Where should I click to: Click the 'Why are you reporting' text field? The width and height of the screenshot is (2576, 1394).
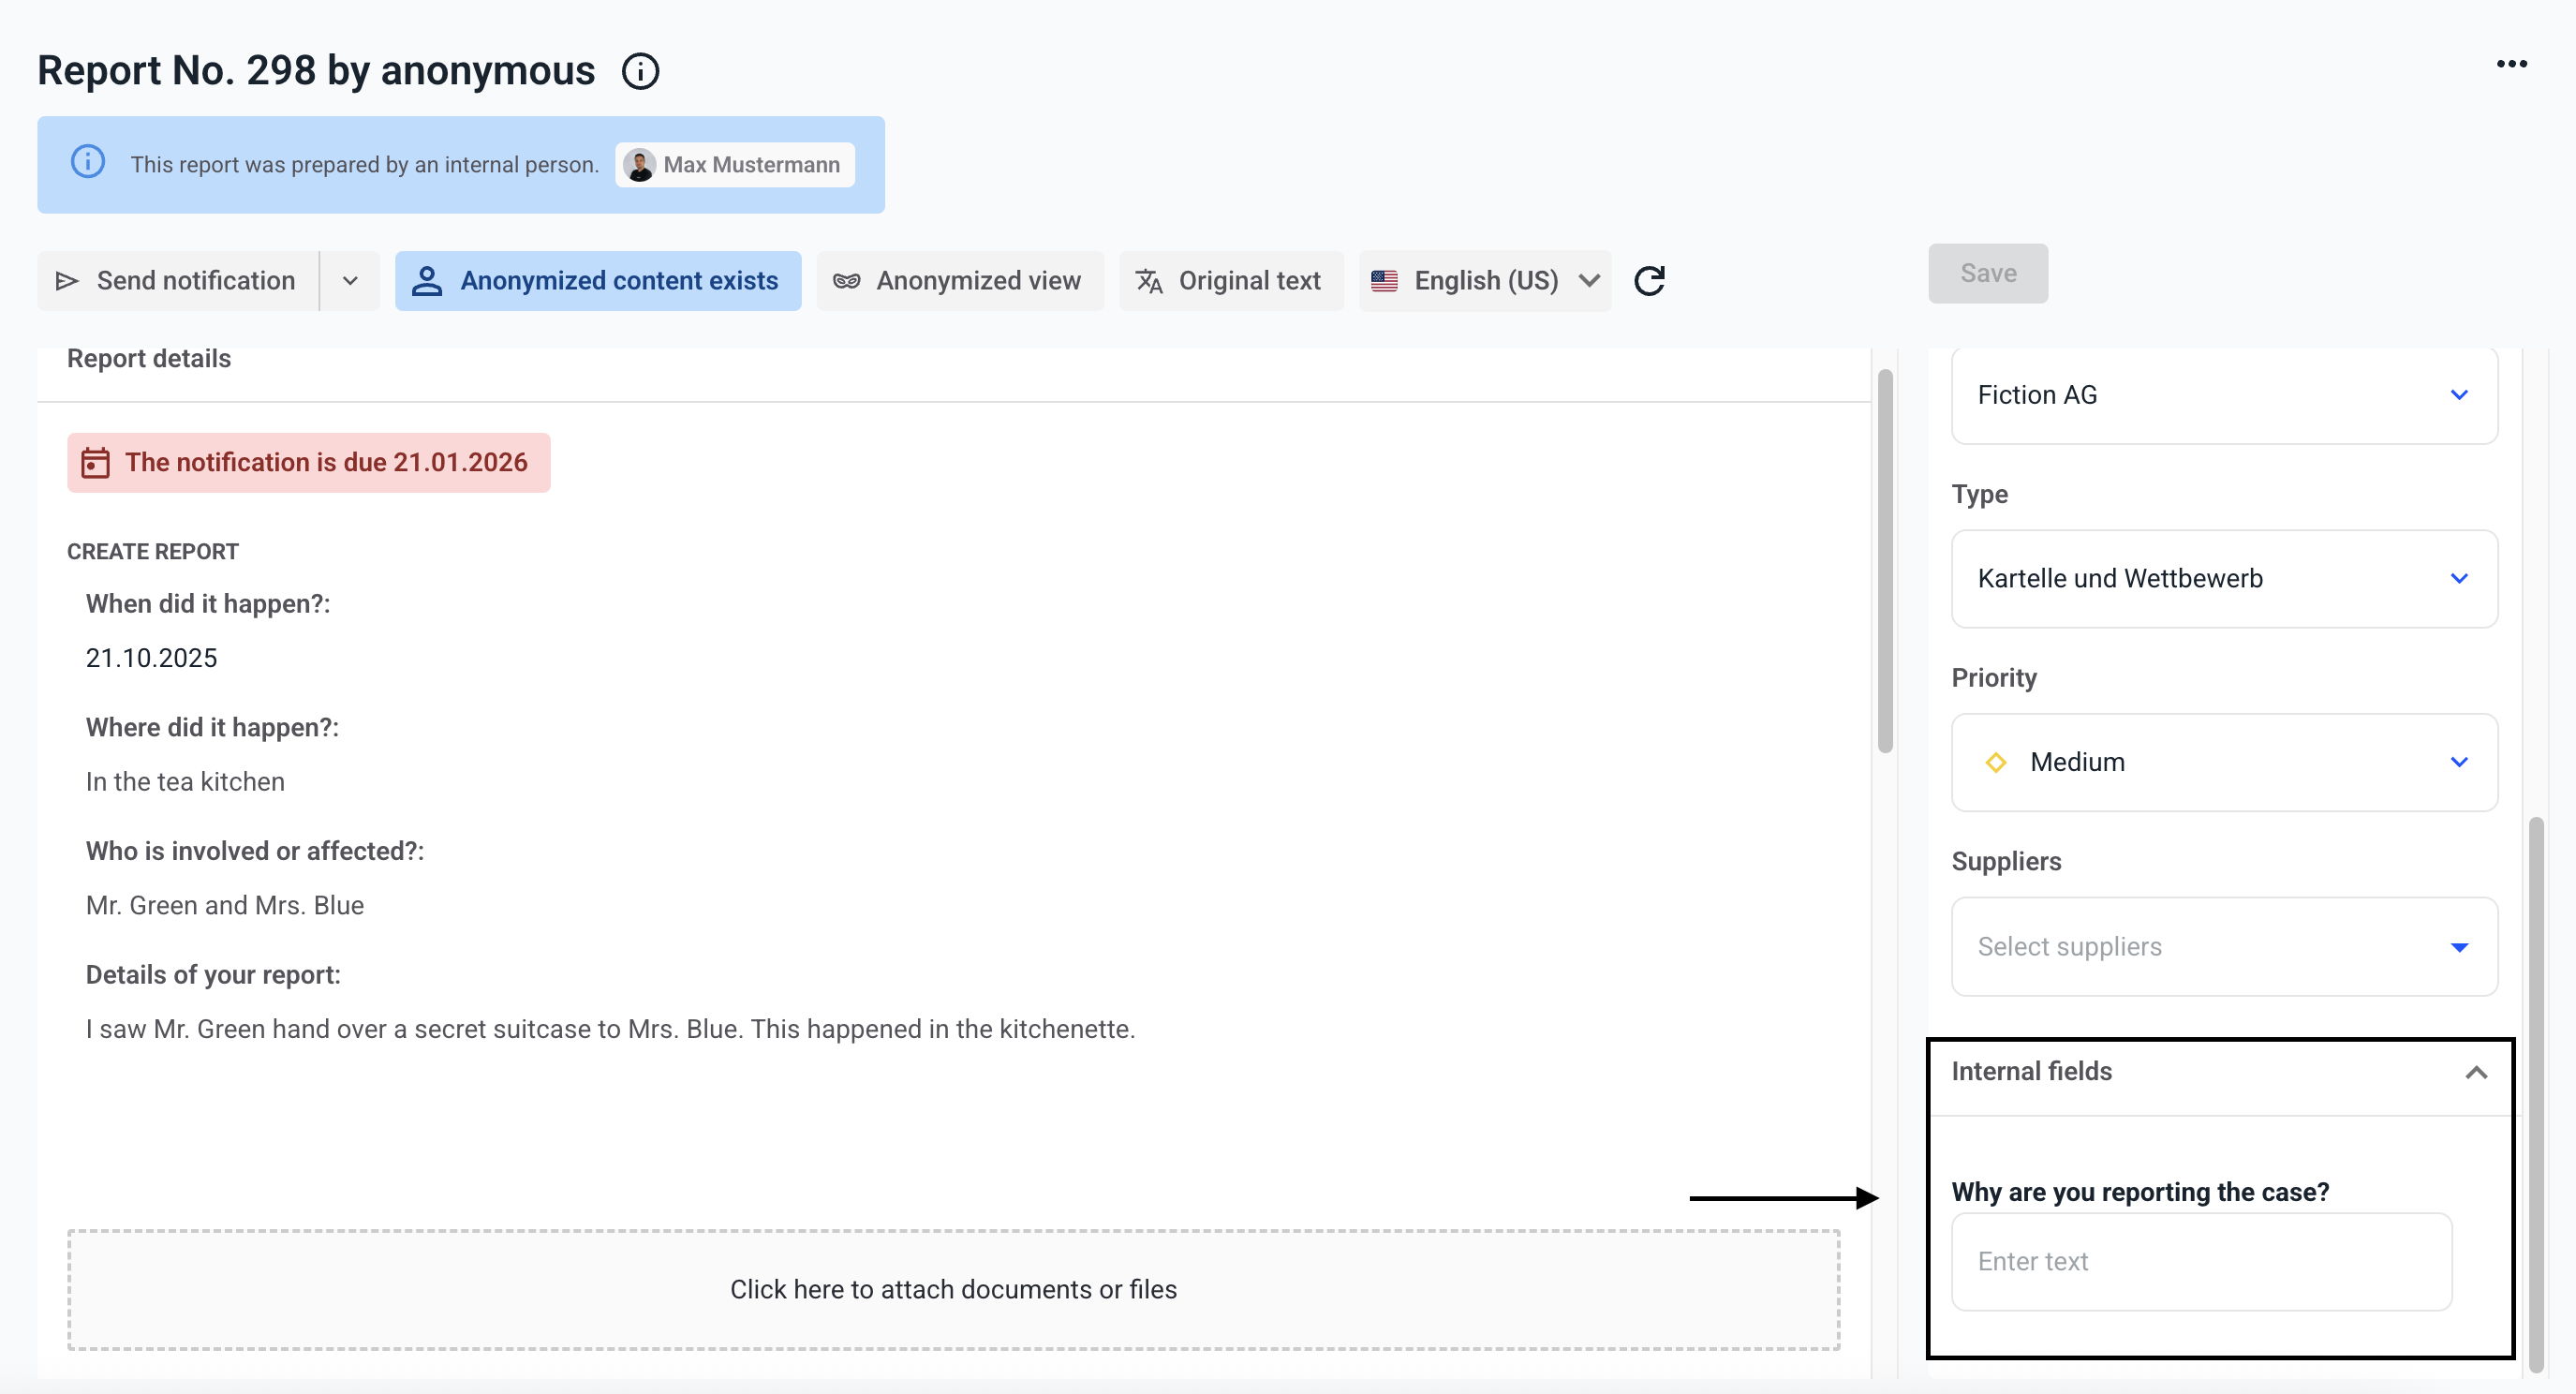[2201, 1262]
